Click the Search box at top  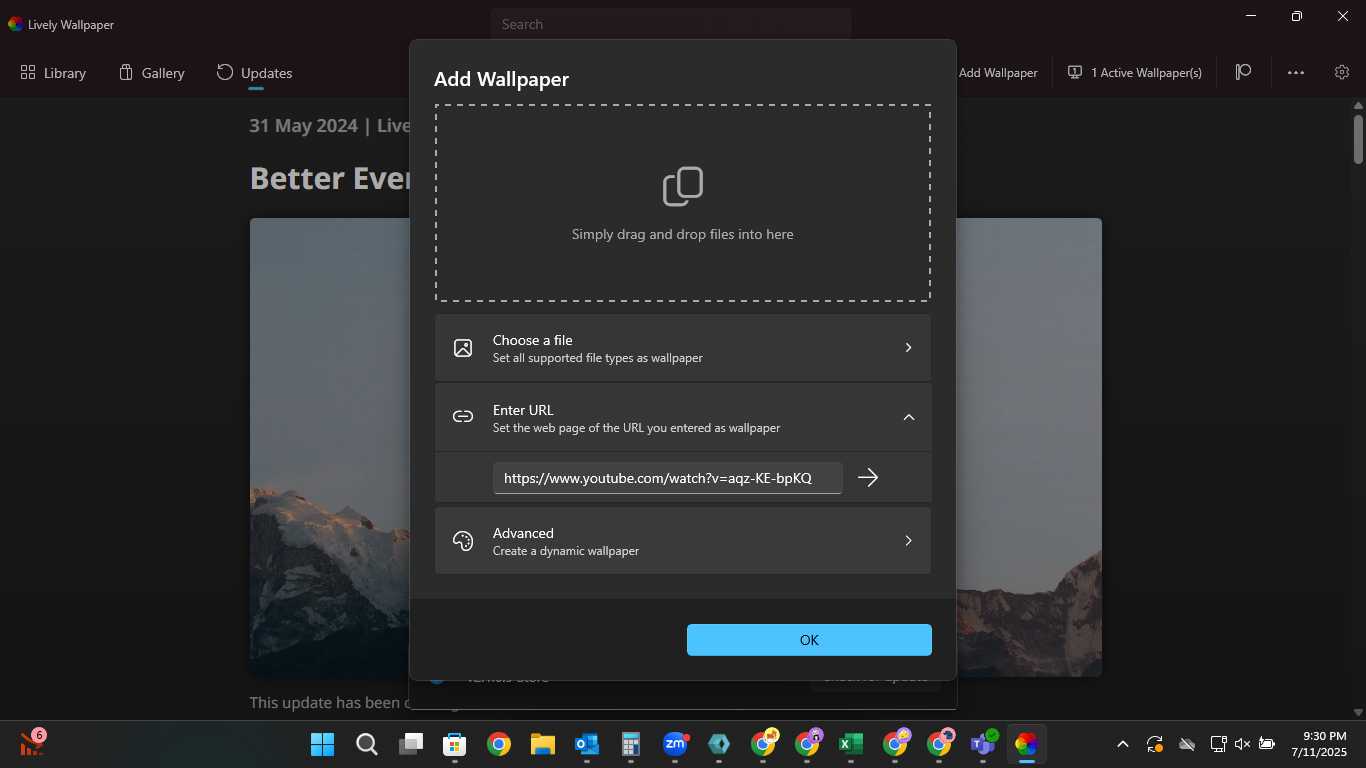(670, 24)
